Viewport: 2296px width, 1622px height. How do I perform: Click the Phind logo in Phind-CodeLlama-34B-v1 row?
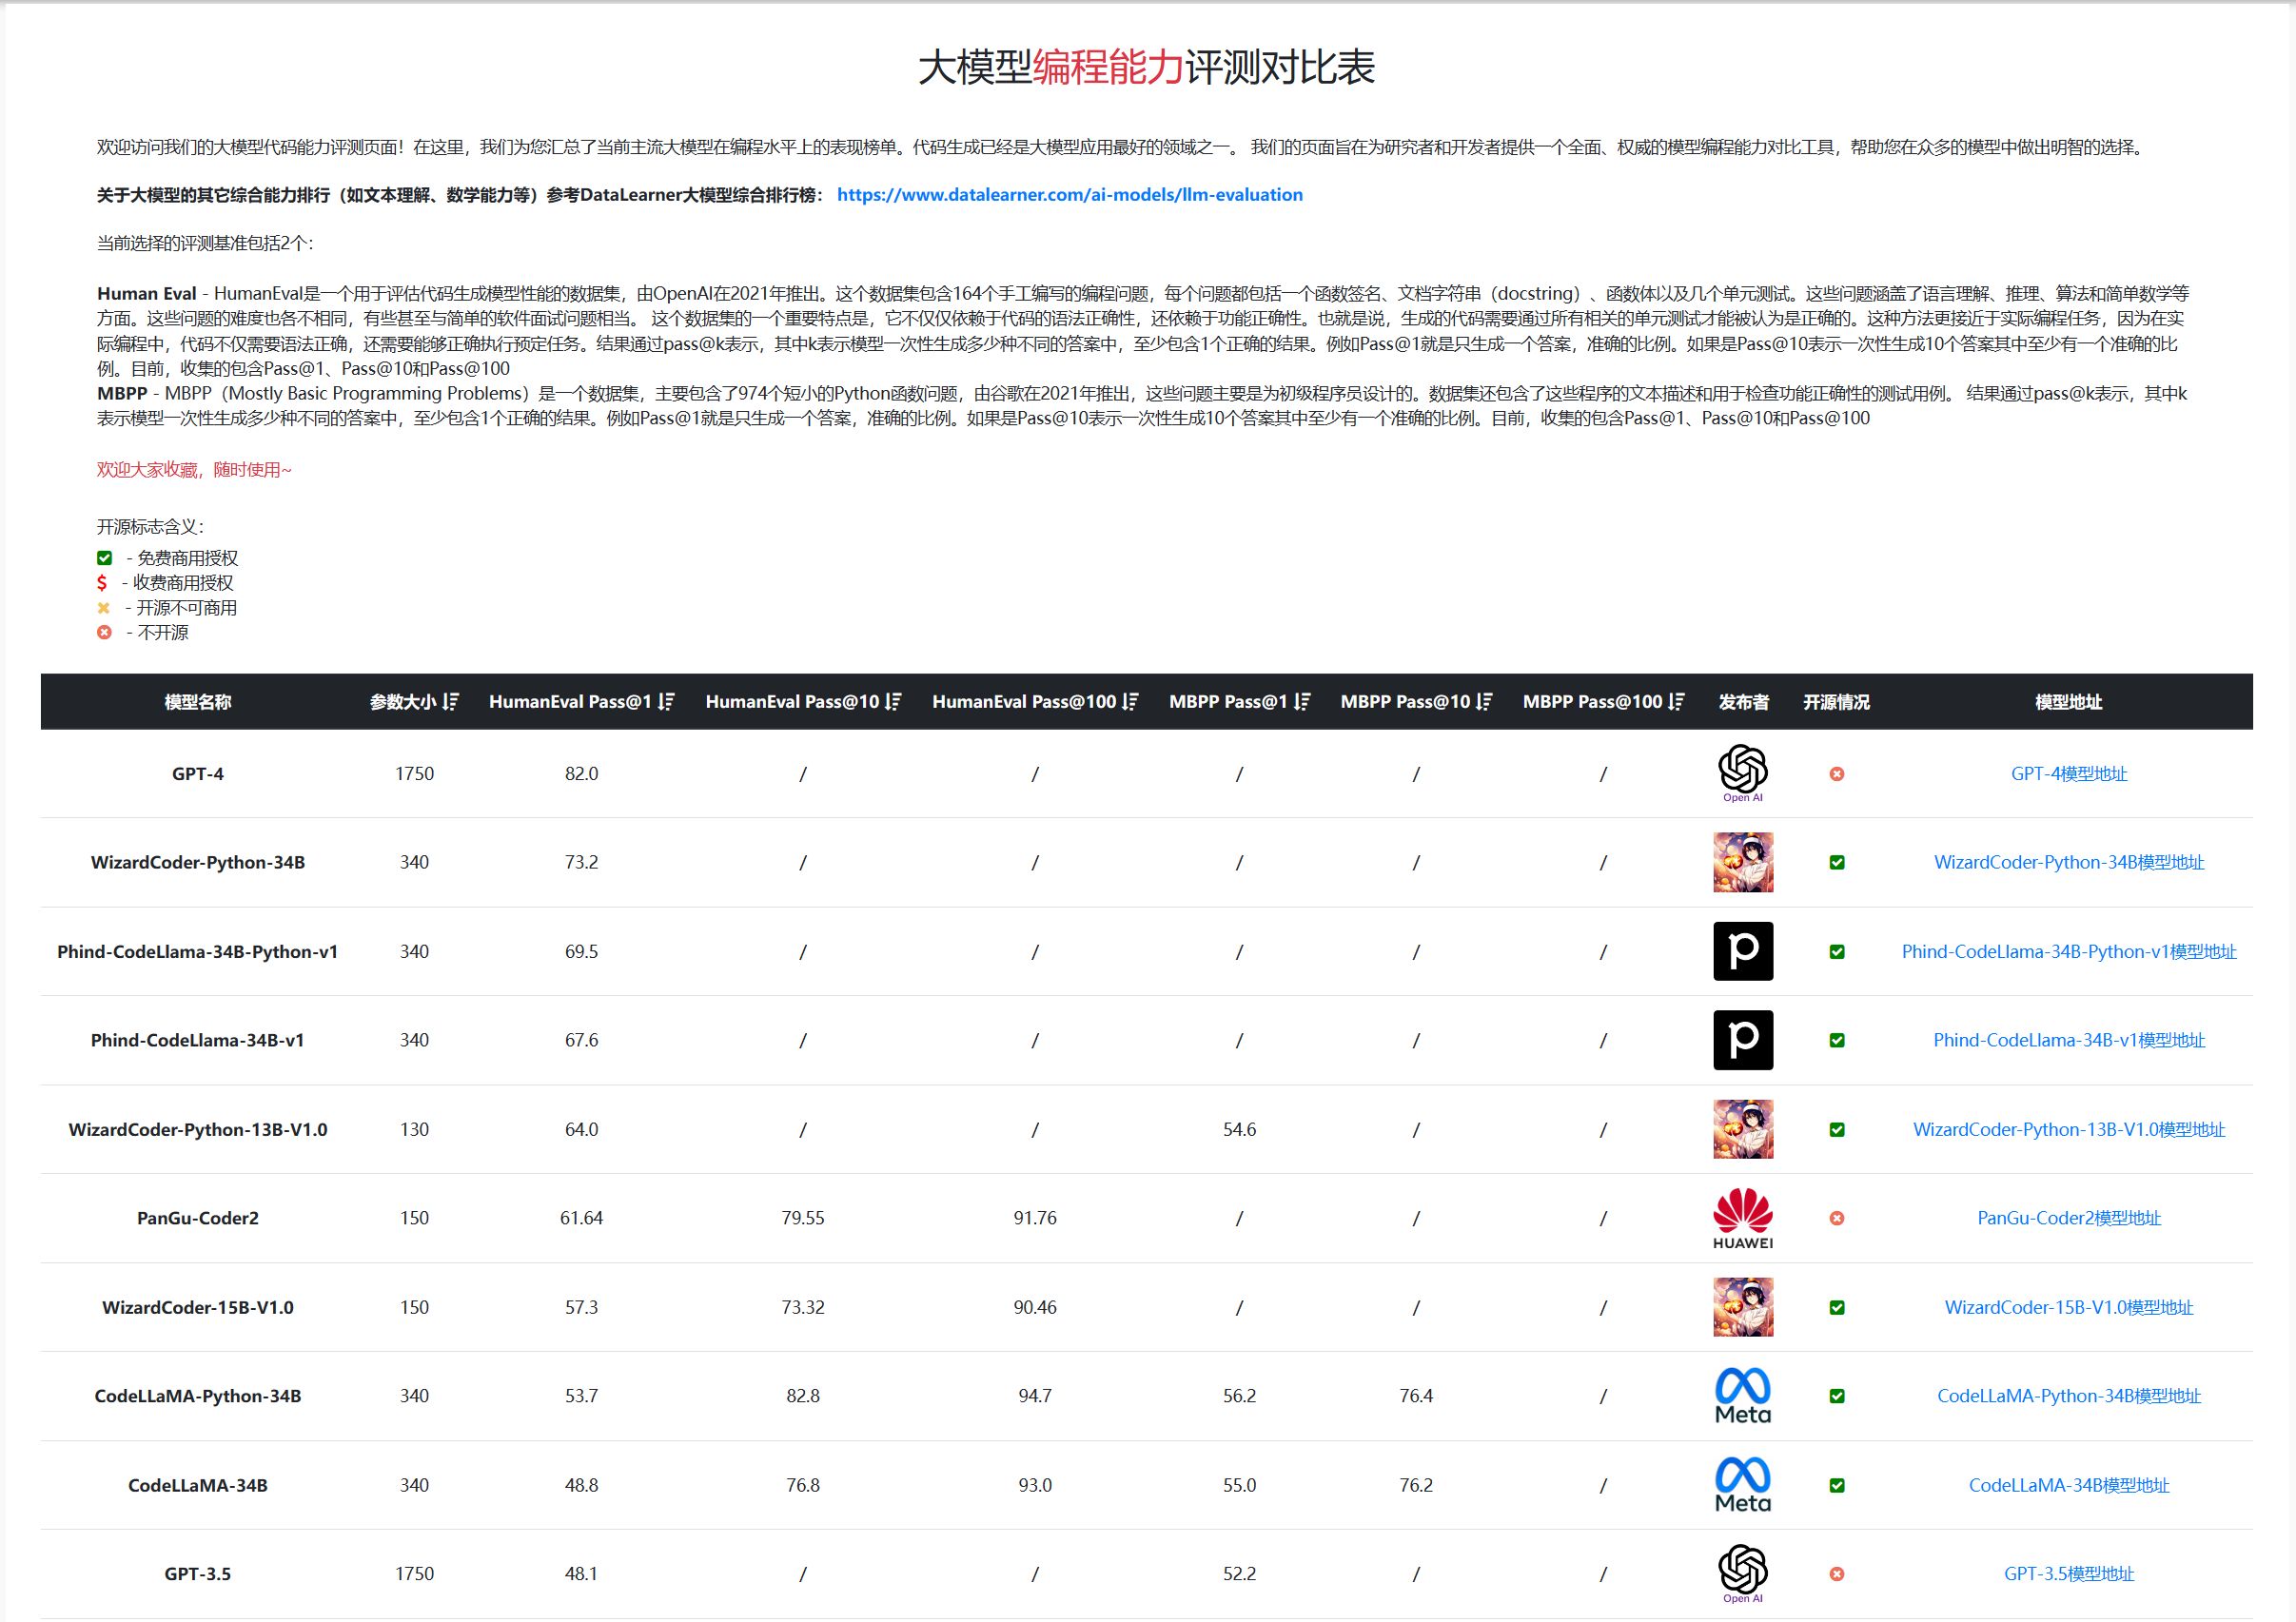[1742, 1040]
